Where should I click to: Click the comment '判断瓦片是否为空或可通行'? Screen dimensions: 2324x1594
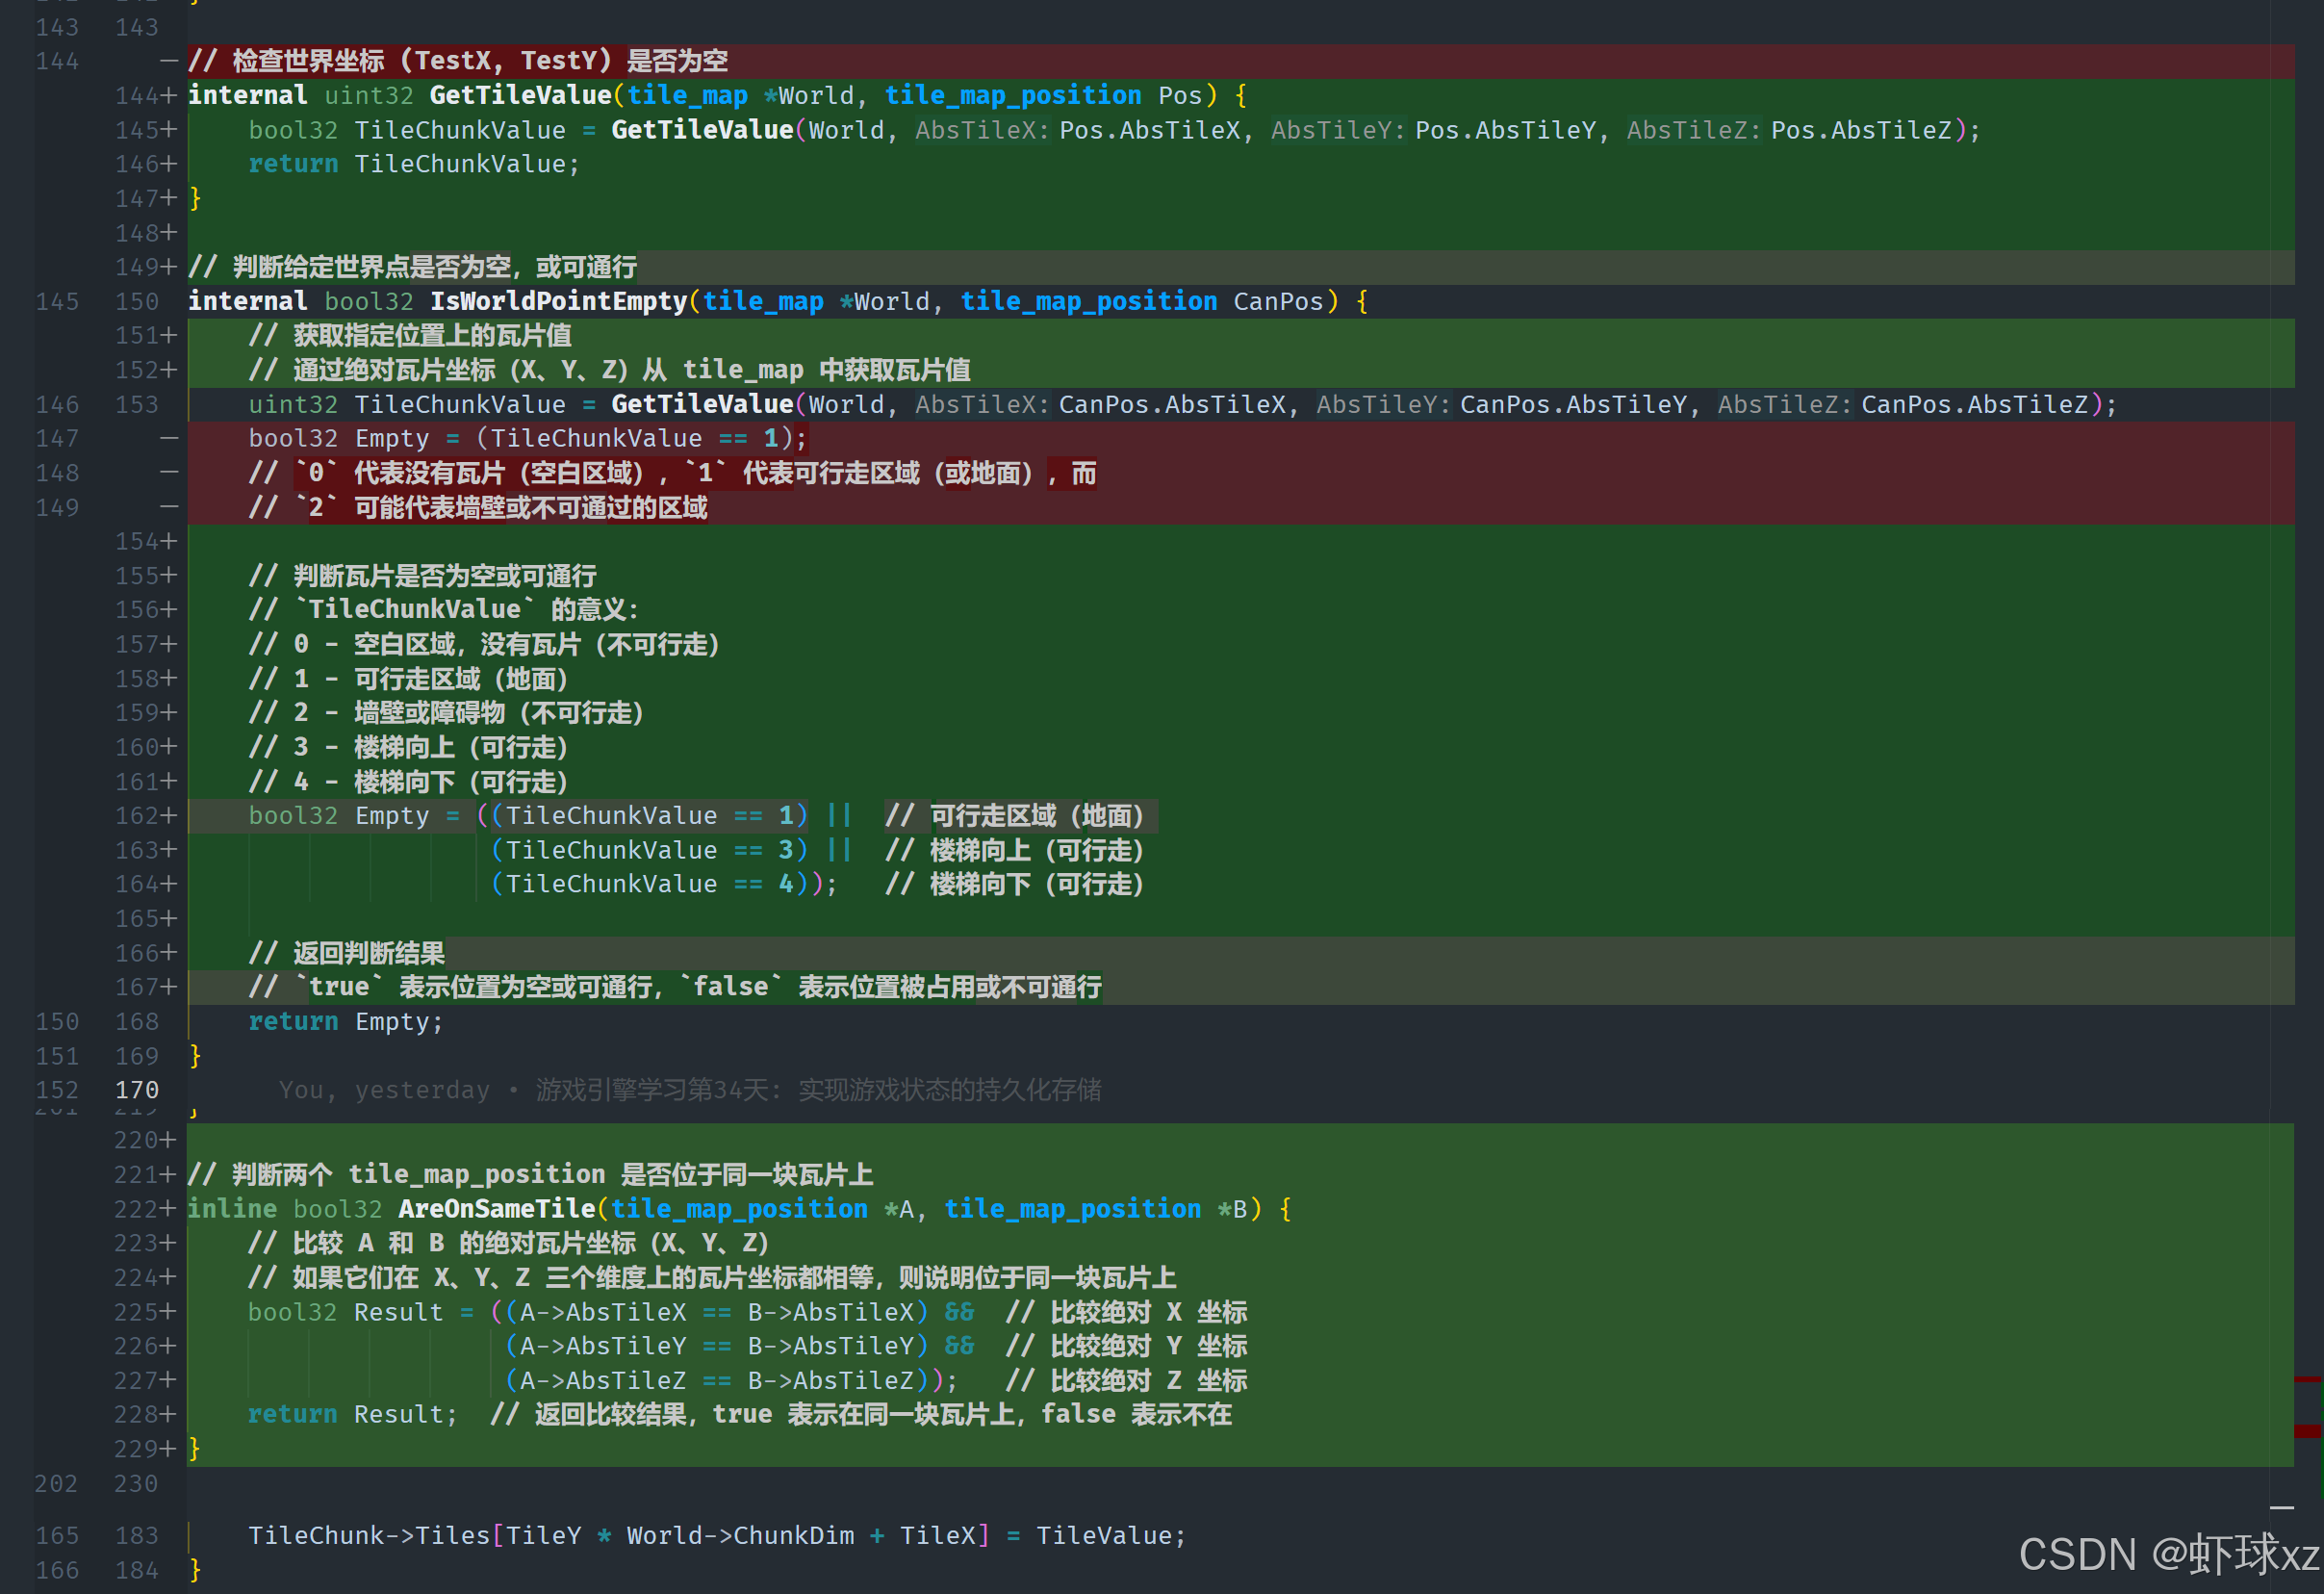coord(422,576)
